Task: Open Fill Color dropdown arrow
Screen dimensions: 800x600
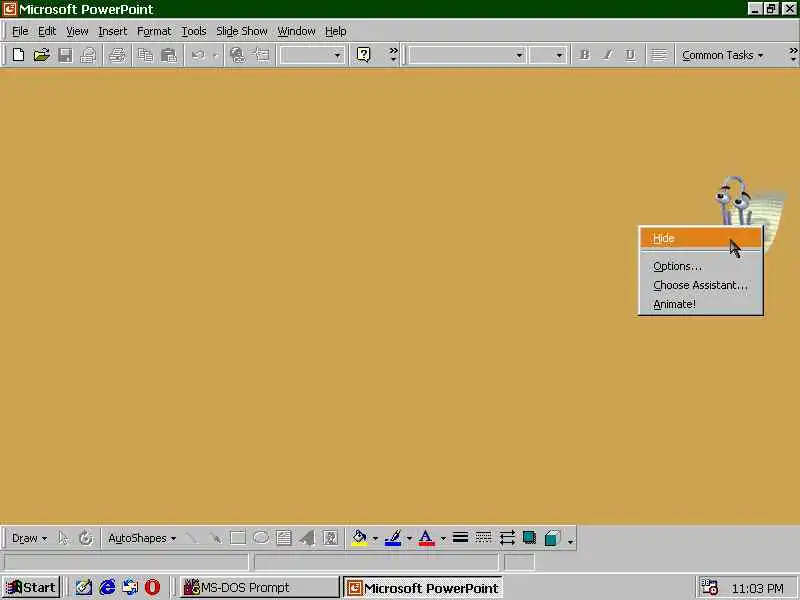Action: 375,539
